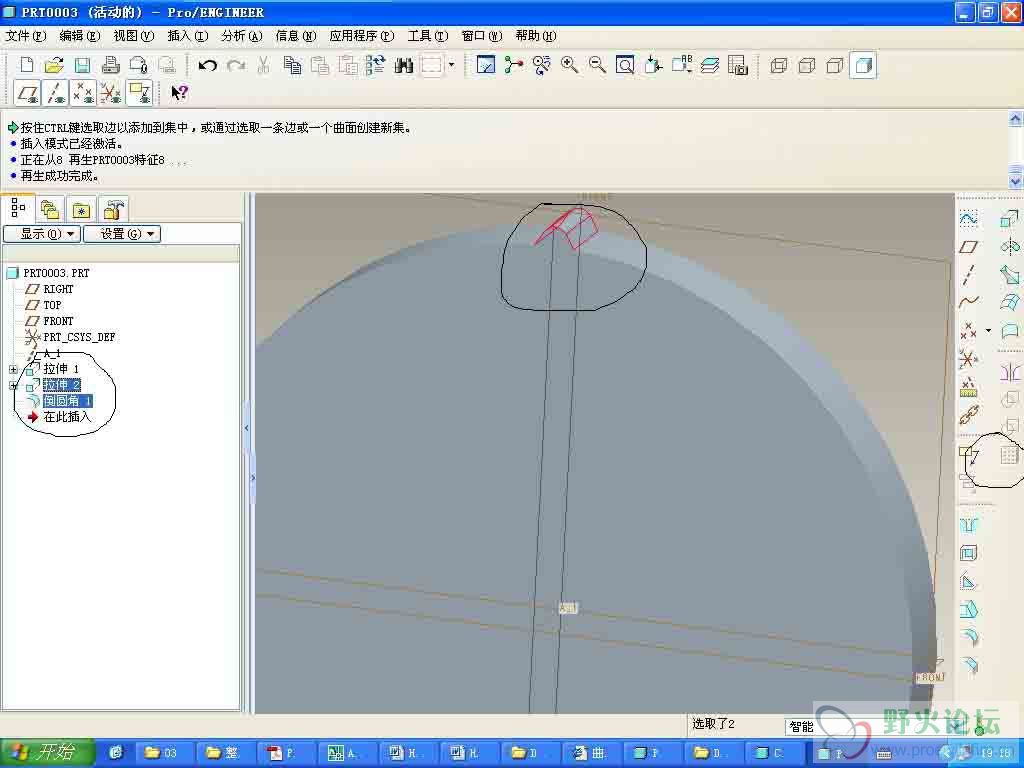Screen dimensions: 1024x768
Task: Select the hole tool in the right toolbar
Action: click(x=968, y=526)
